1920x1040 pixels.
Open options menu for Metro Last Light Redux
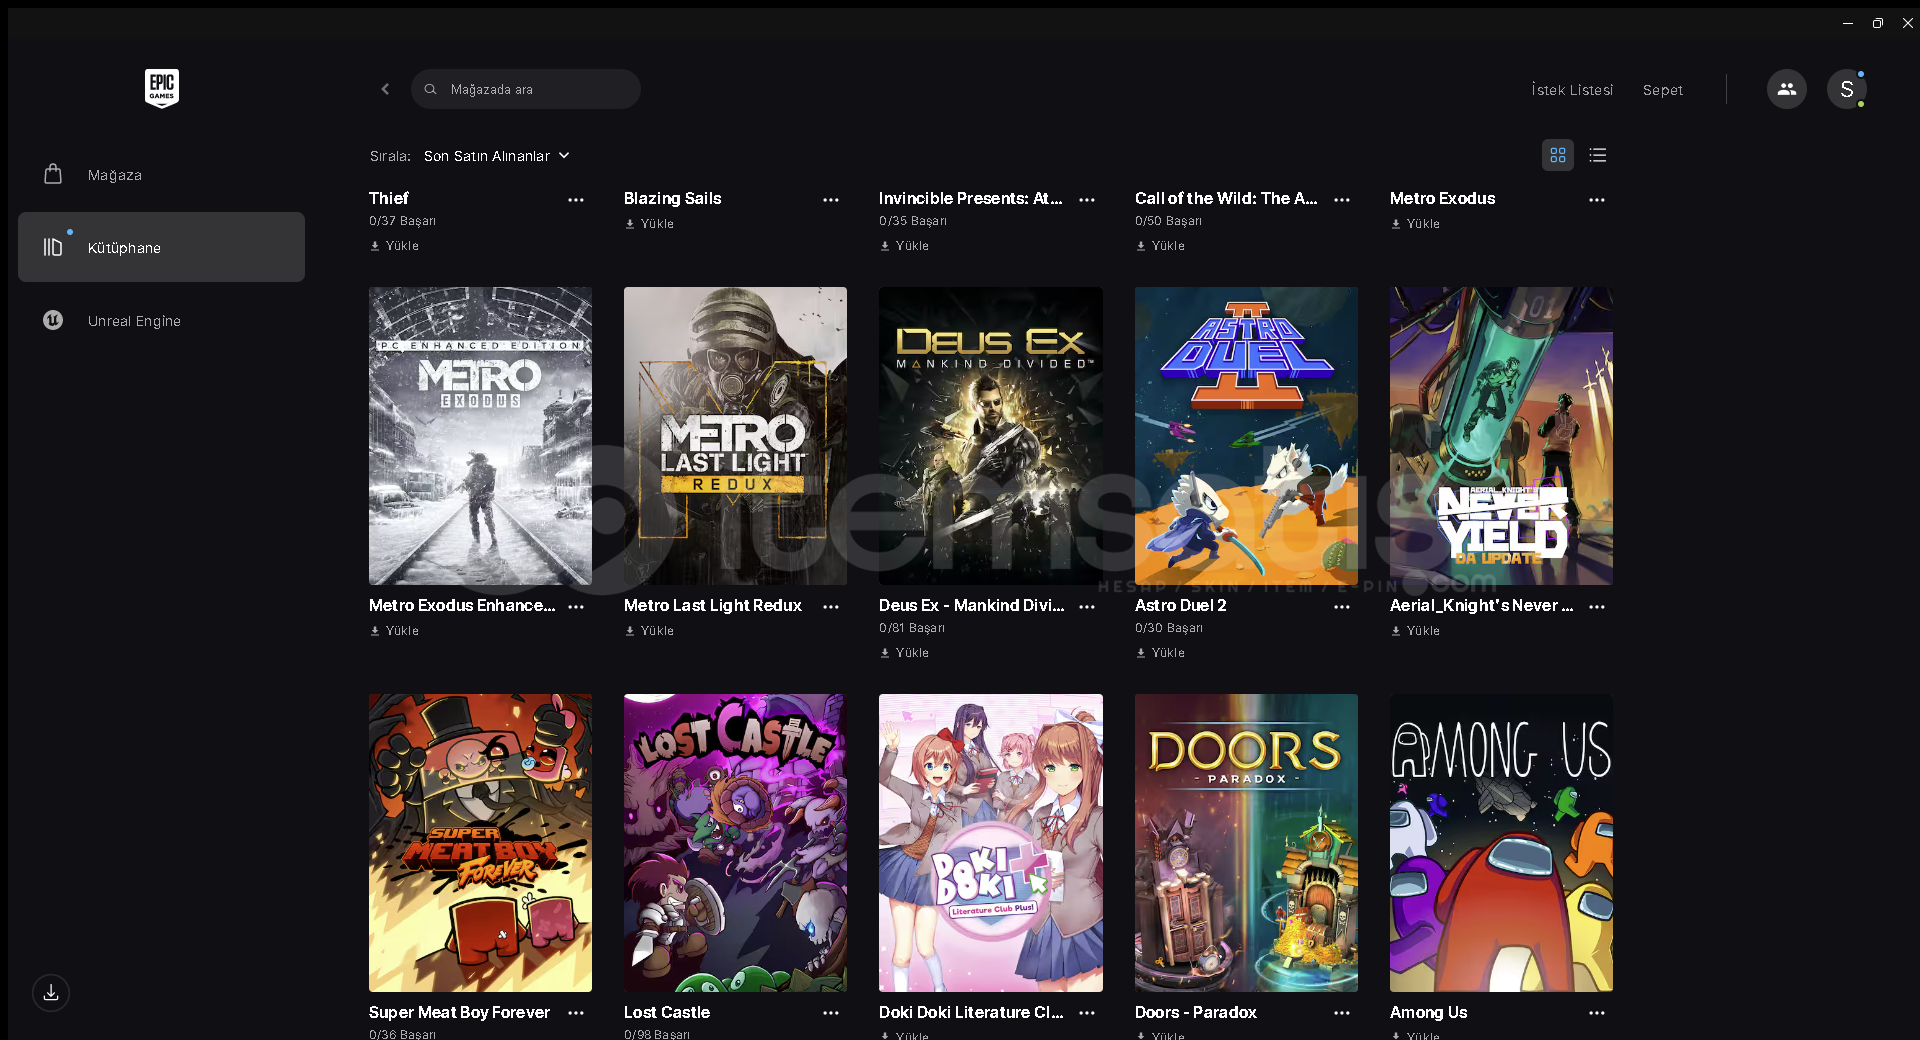pyautogui.click(x=831, y=607)
